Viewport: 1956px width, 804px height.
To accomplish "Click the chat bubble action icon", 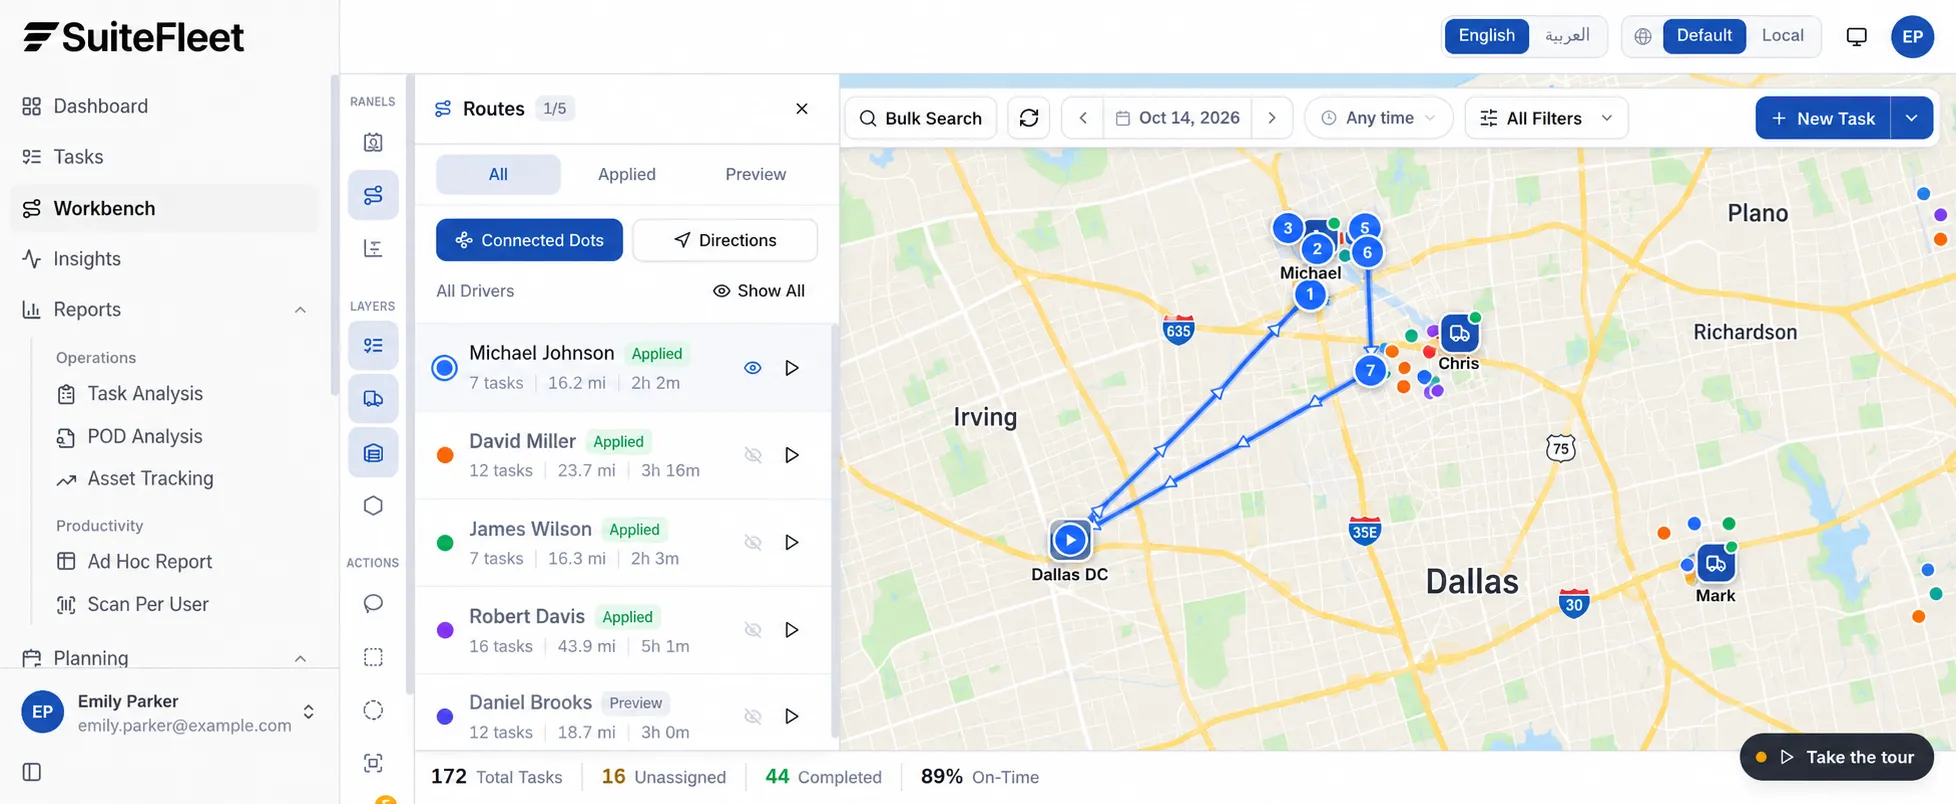I will tap(373, 604).
